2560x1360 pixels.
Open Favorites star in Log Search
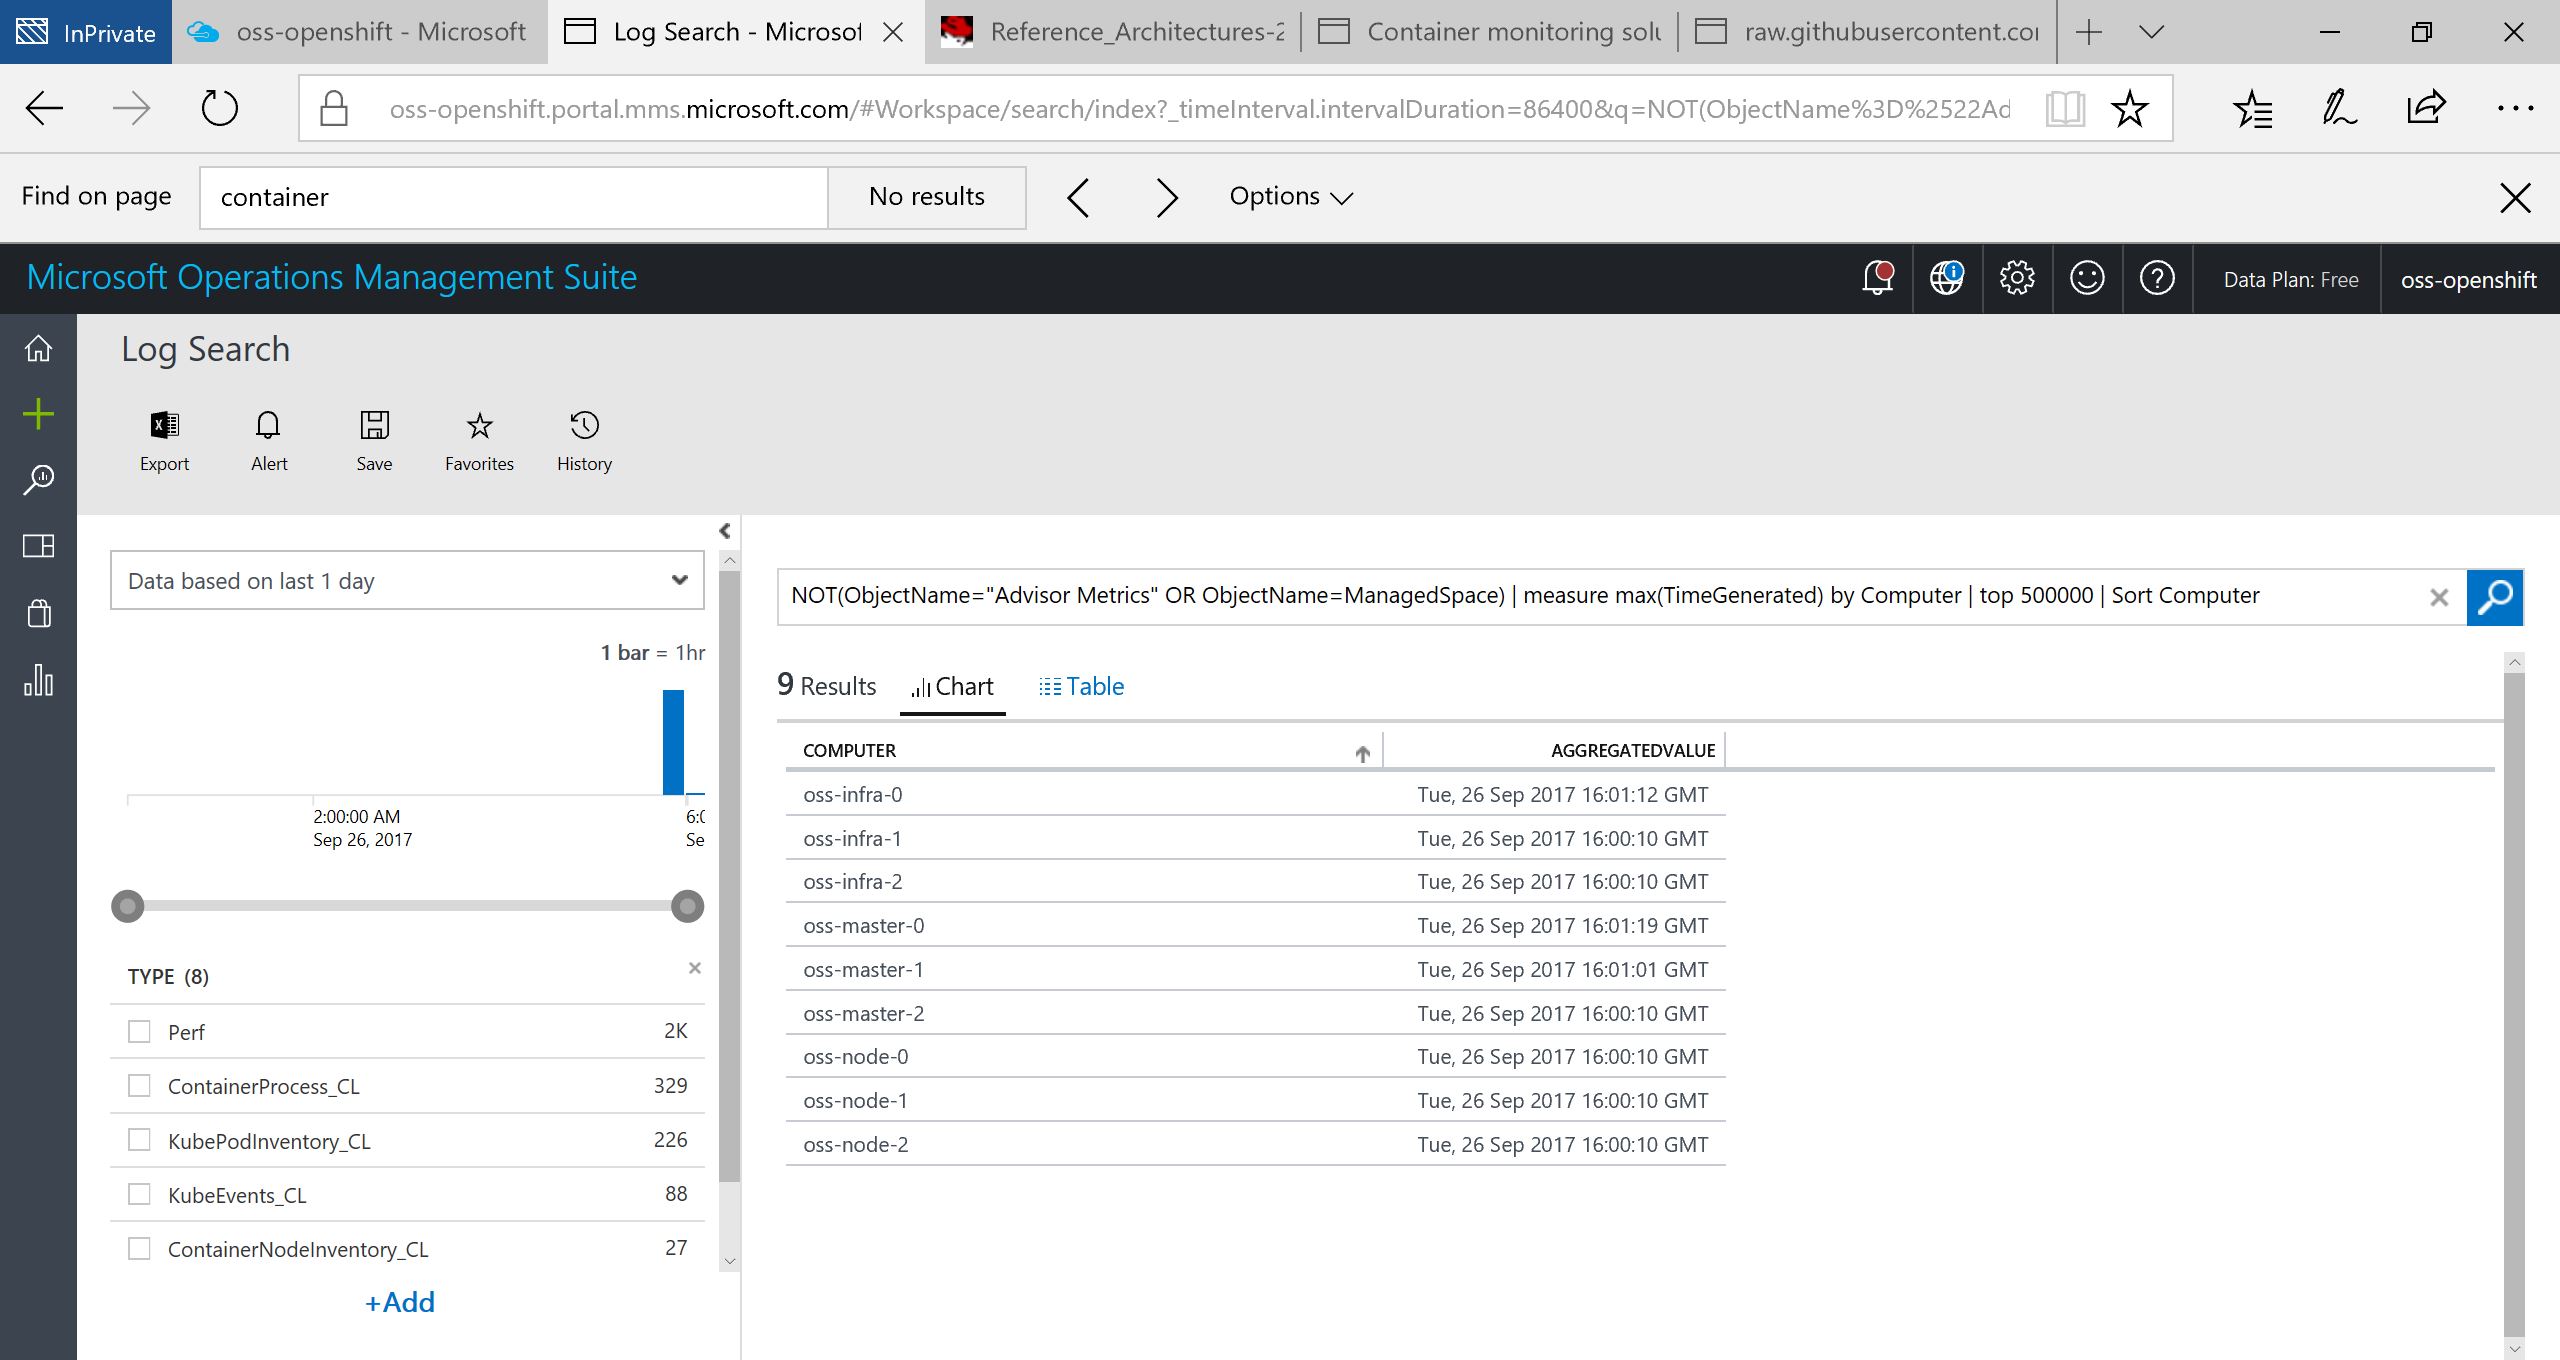pos(479,427)
